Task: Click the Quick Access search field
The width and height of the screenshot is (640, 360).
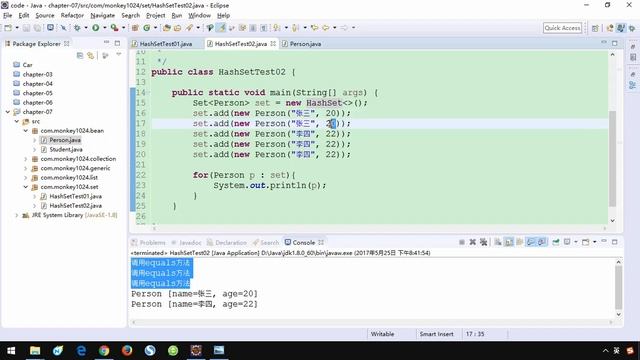Action: tap(562, 28)
